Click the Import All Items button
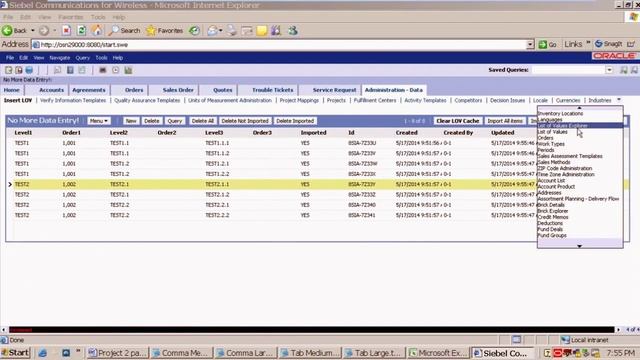Viewport: 640px width, 360px height. [x=505, y=121]
